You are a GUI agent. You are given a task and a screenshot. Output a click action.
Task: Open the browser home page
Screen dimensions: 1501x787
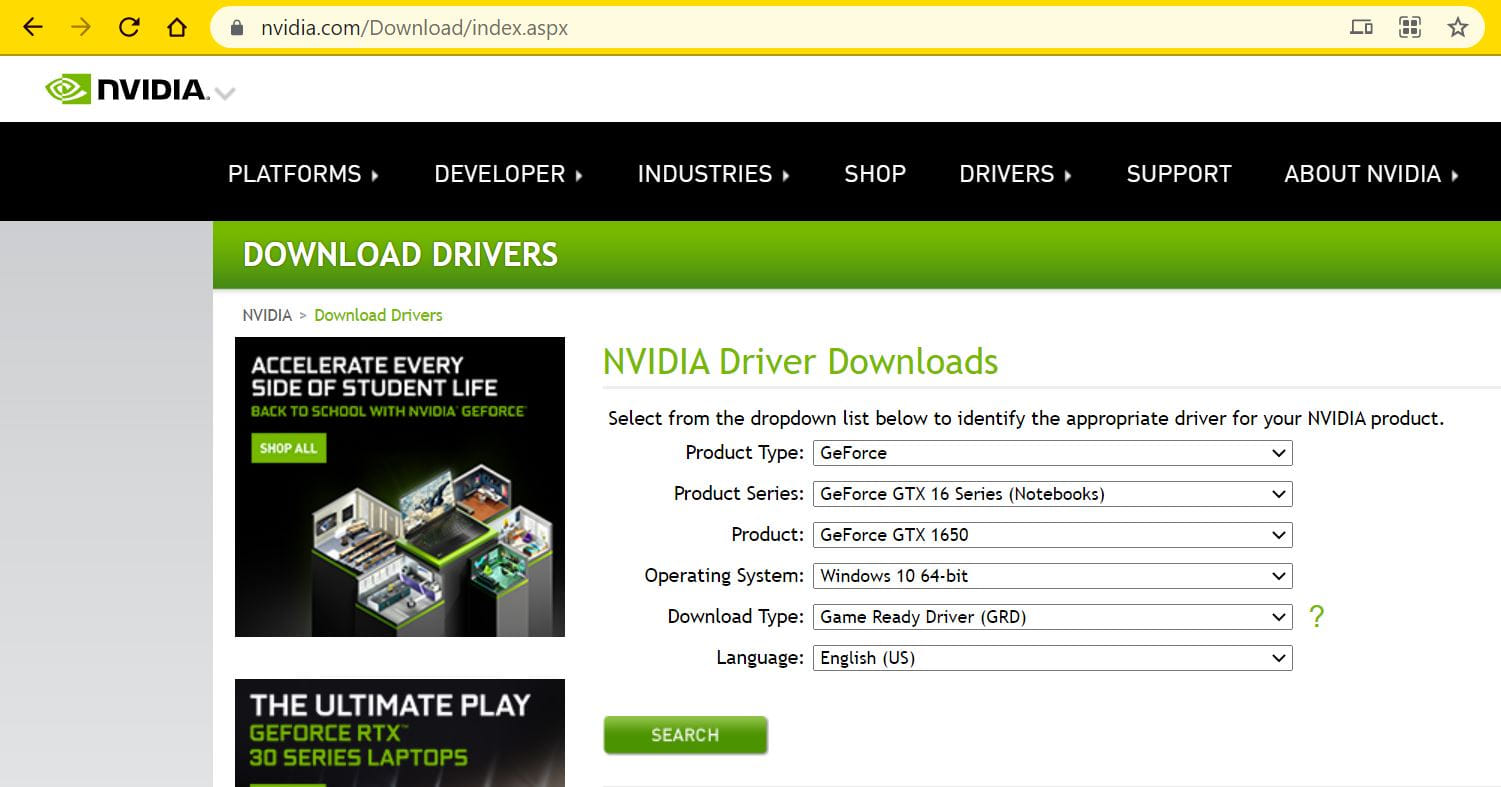176,27
